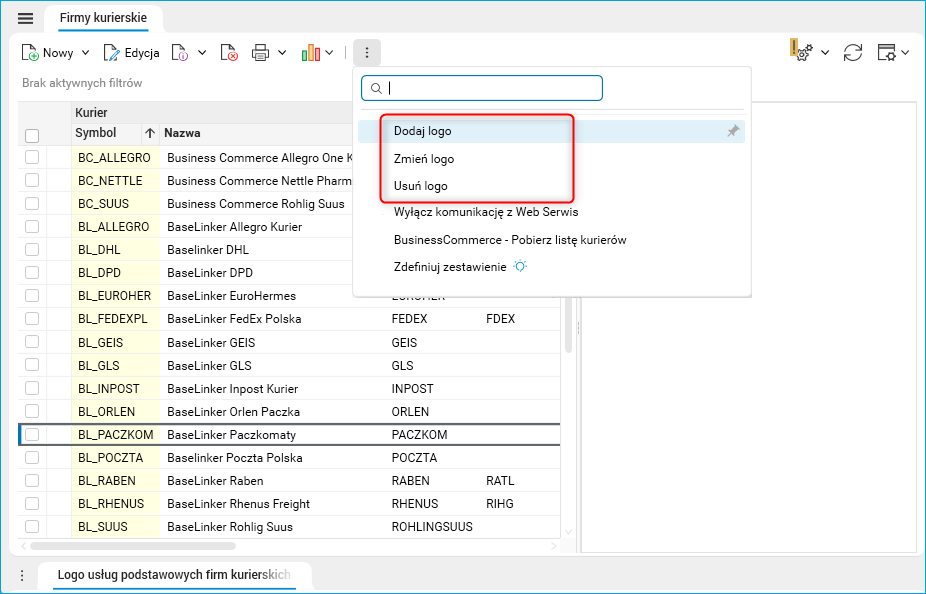Click the delete record icon
Screen dimensions: 926x594
229,53
